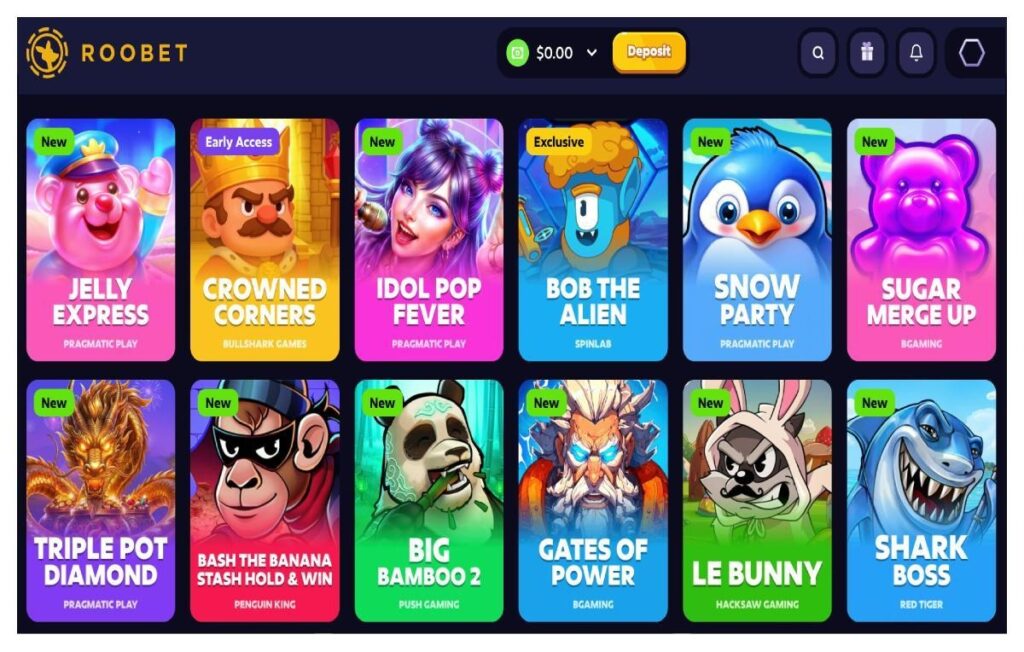Open the search magnifier icon
1024x652 pixels.
coord(818,53)
